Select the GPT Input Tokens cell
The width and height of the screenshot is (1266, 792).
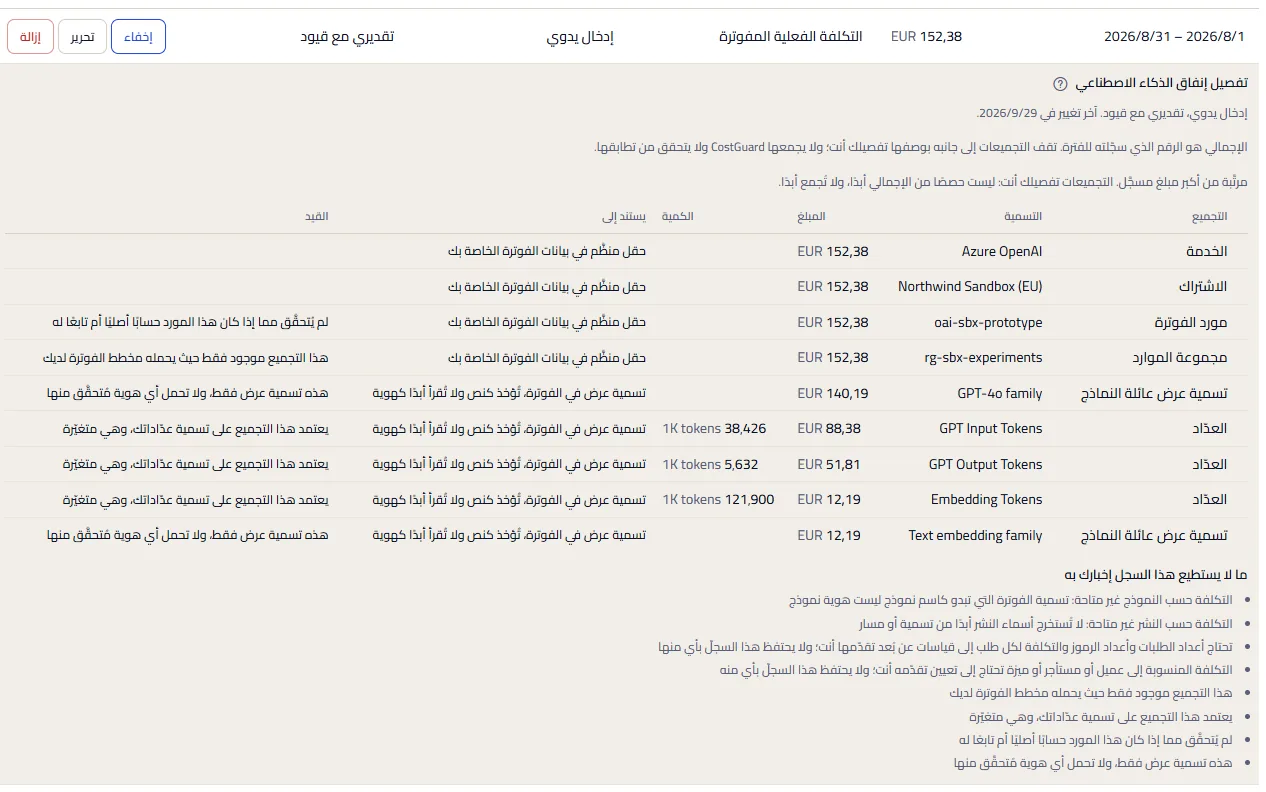(x=990, y=428)
